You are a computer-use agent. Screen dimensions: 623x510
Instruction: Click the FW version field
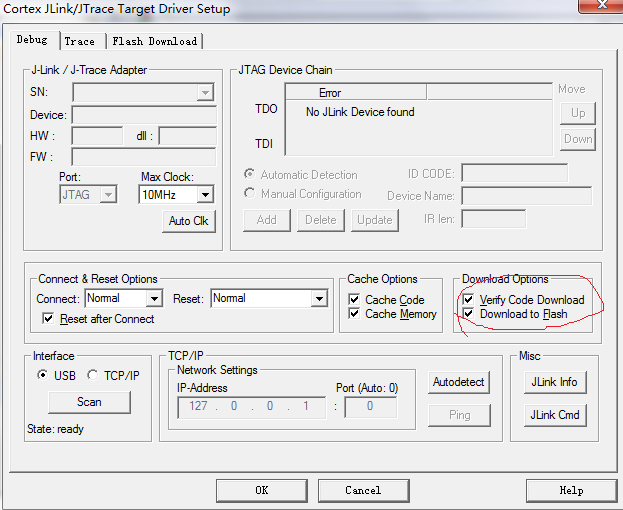point(144,157)
